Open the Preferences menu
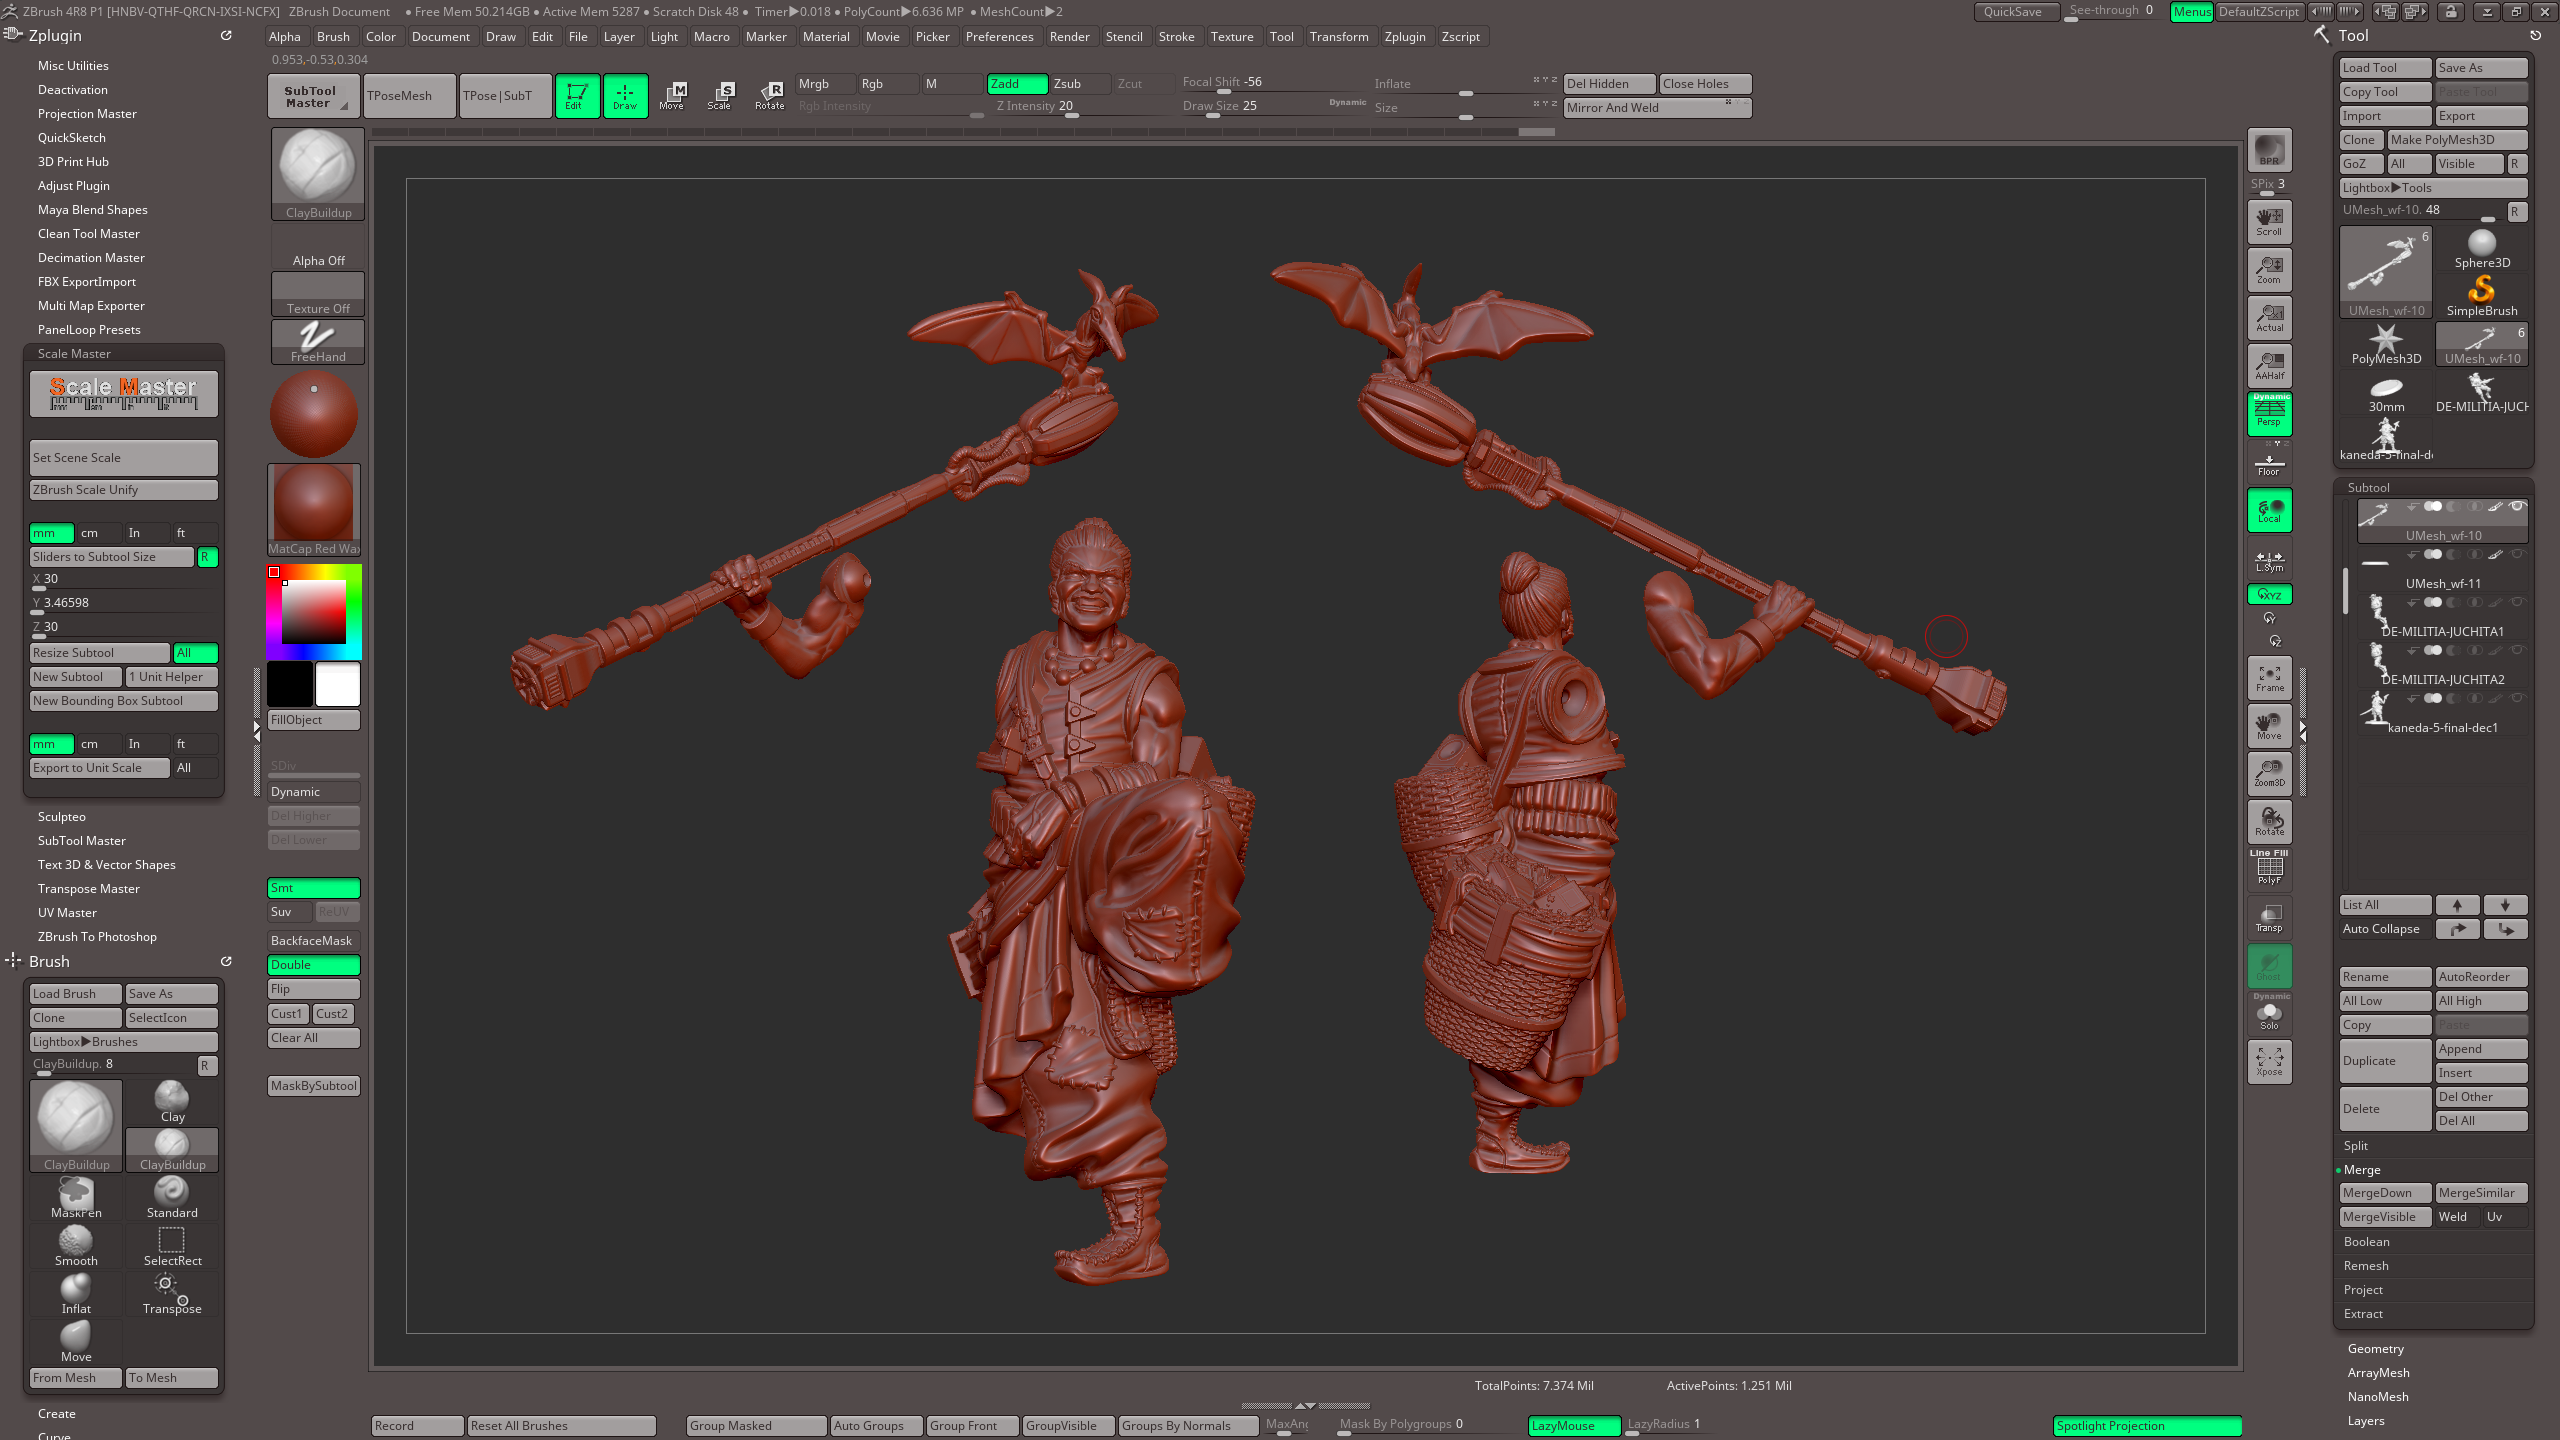The height and width of the screenshot is (1440, 2560). click(999, 37)
